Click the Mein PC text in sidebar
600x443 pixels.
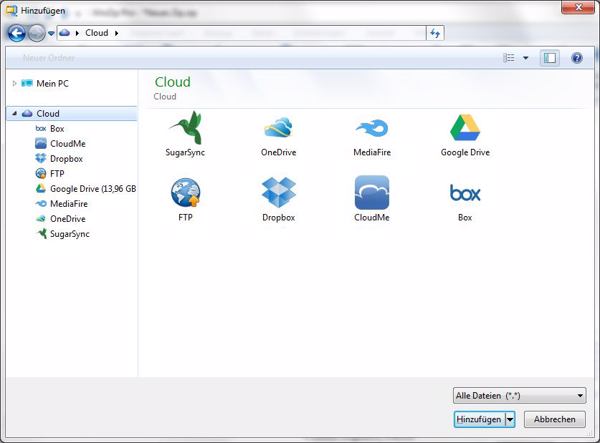[52, 83]
